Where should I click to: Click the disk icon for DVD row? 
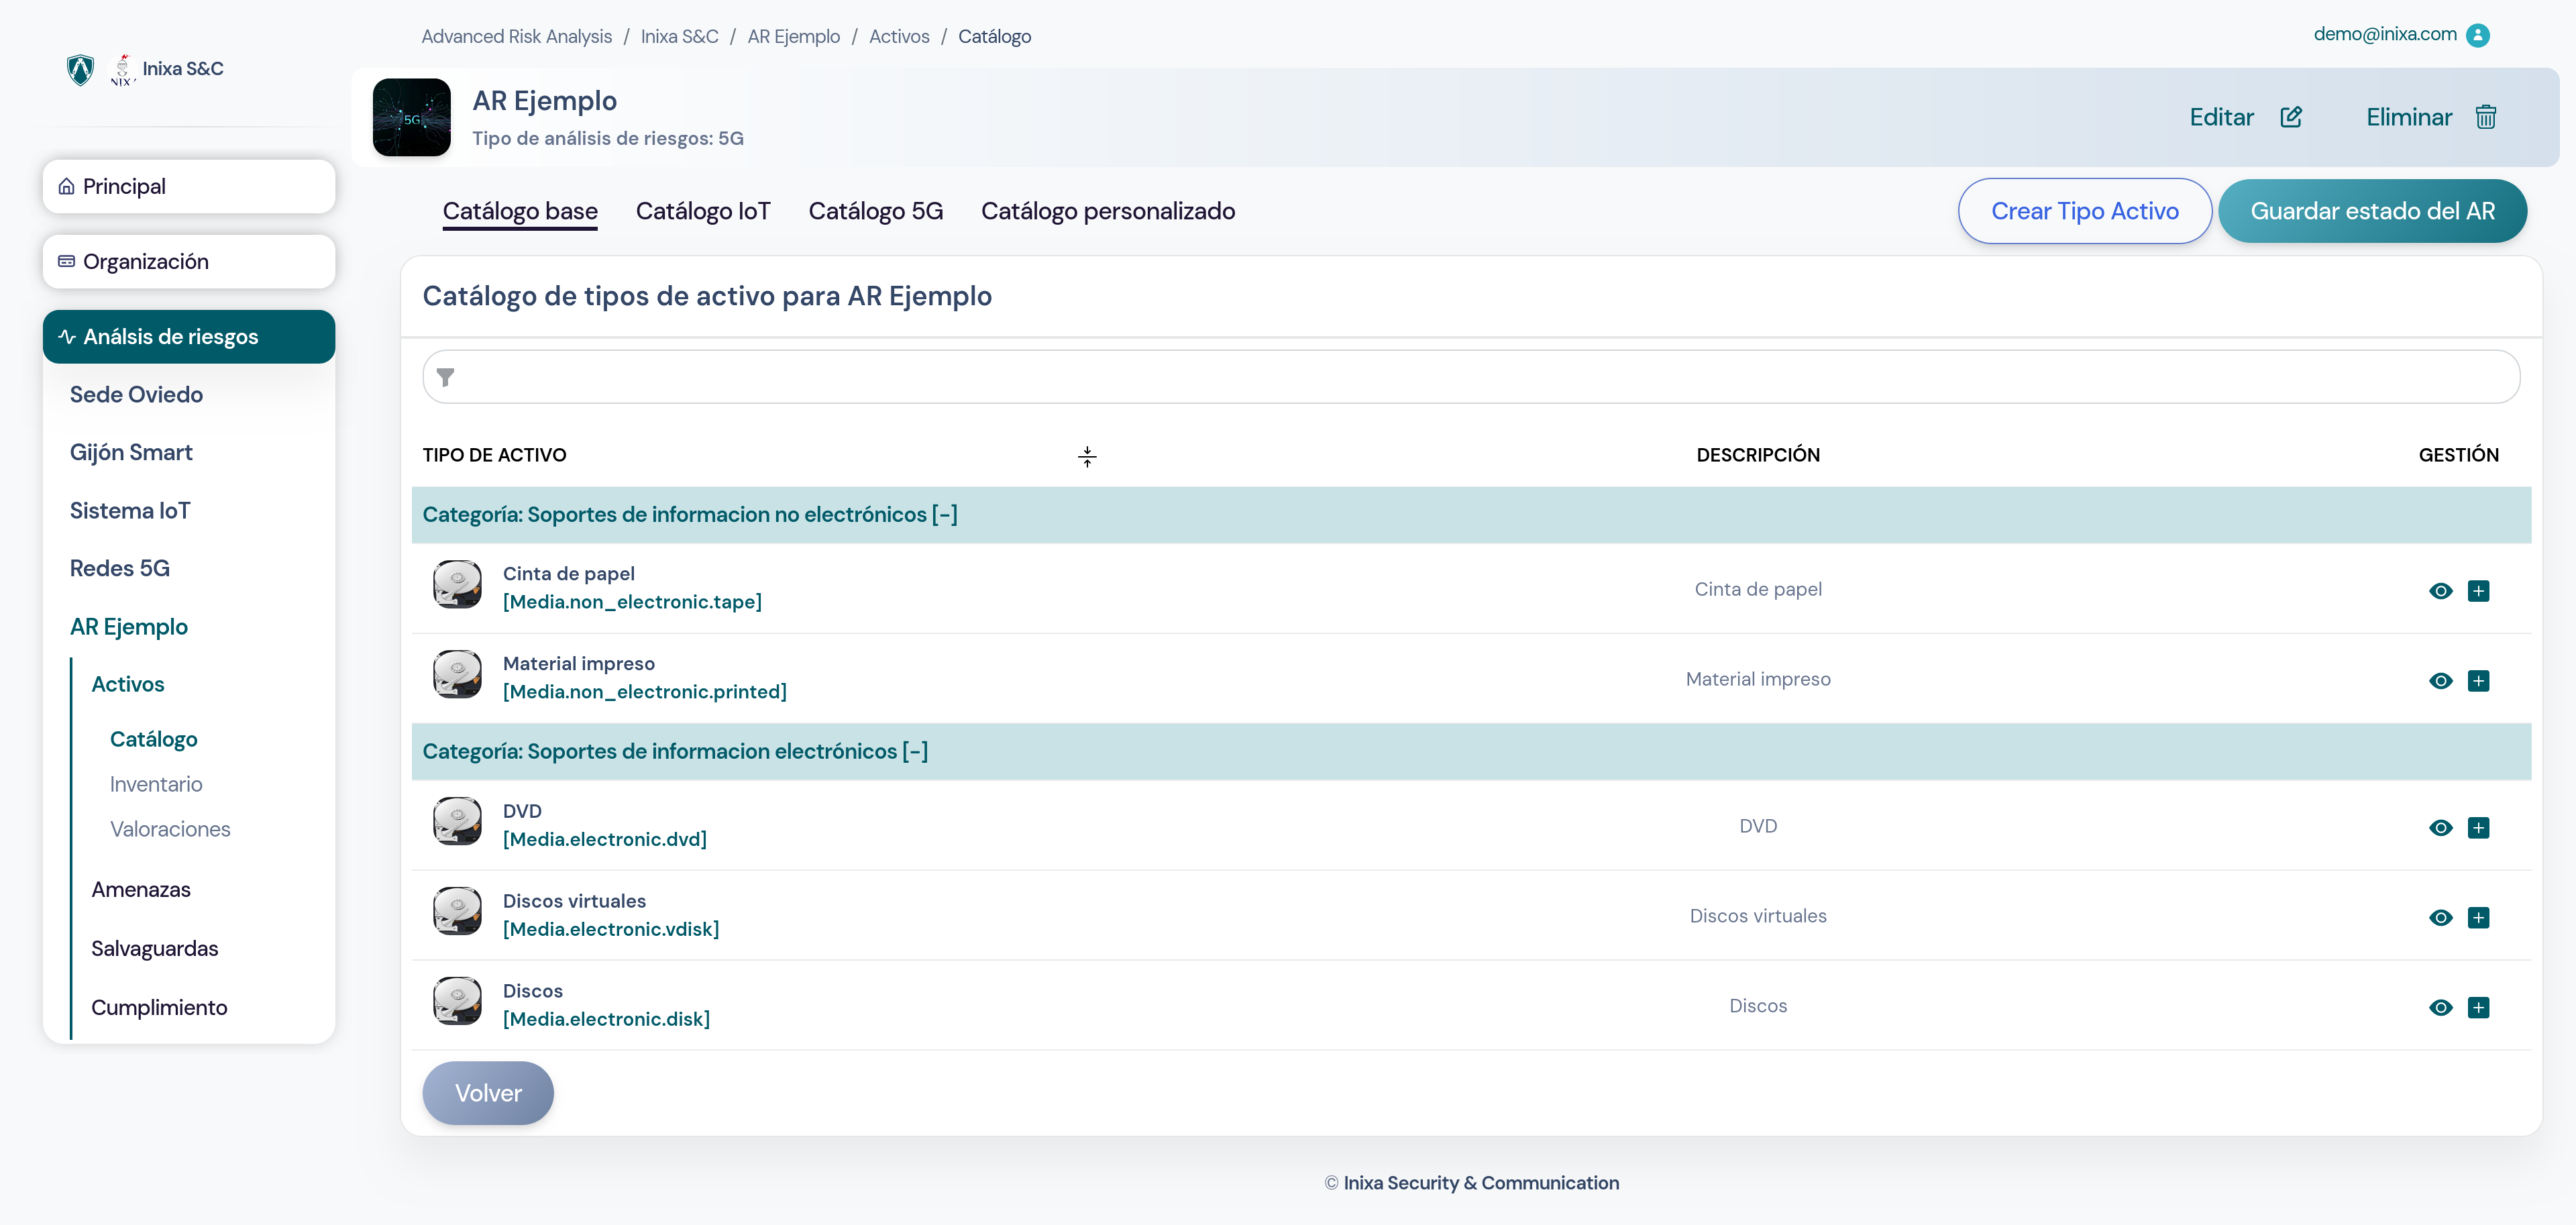[457, 821]
